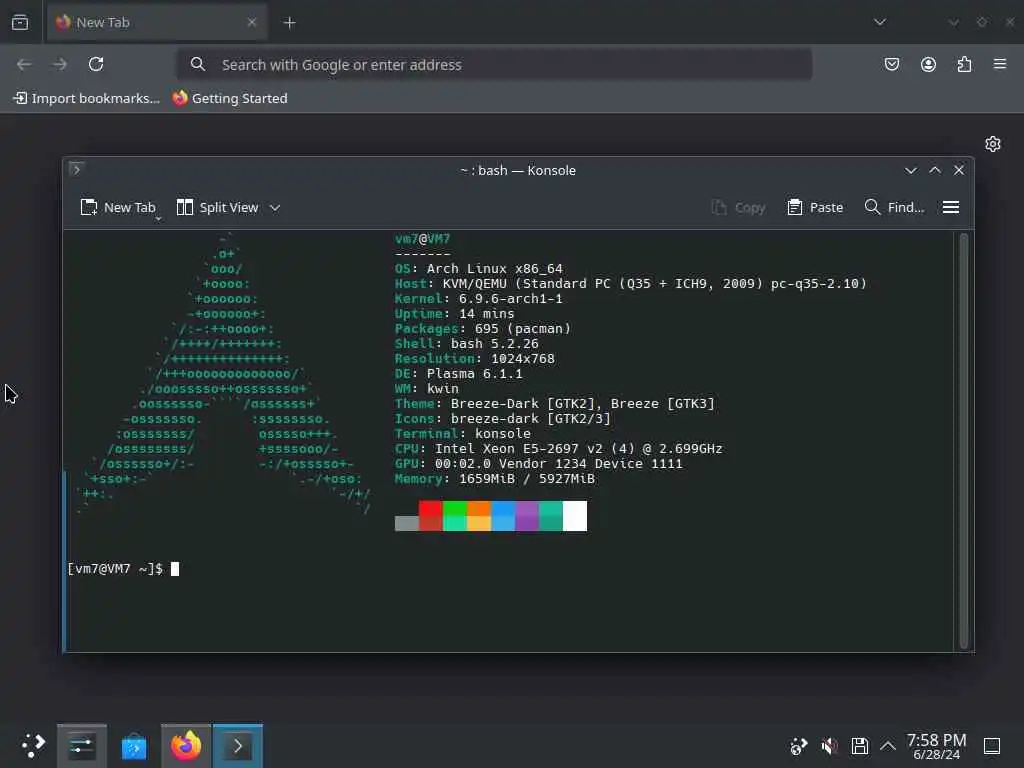The image size is (1024, 768).
Task: Open disks and devices tray icon
Action: point(859,746)
